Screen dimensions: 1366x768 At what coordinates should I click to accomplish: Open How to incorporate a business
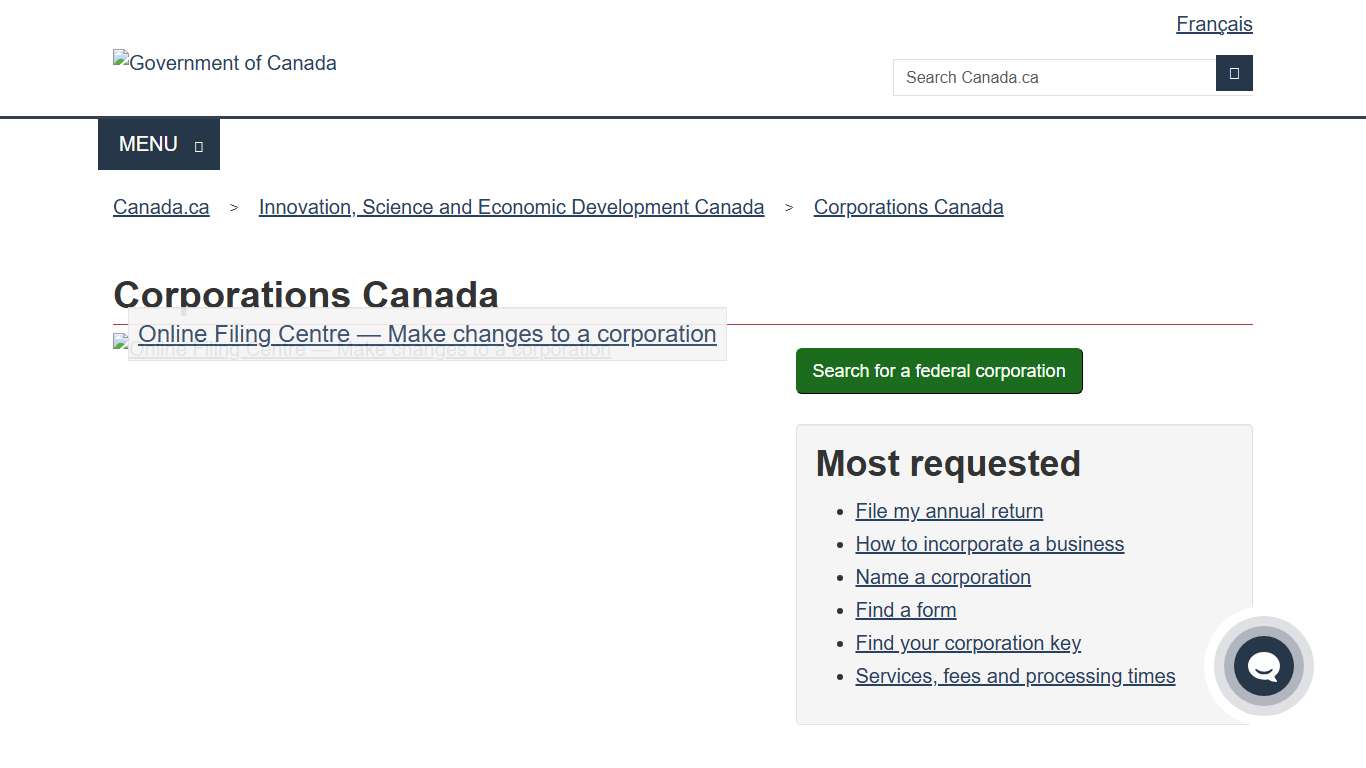[x=989, y=544]
